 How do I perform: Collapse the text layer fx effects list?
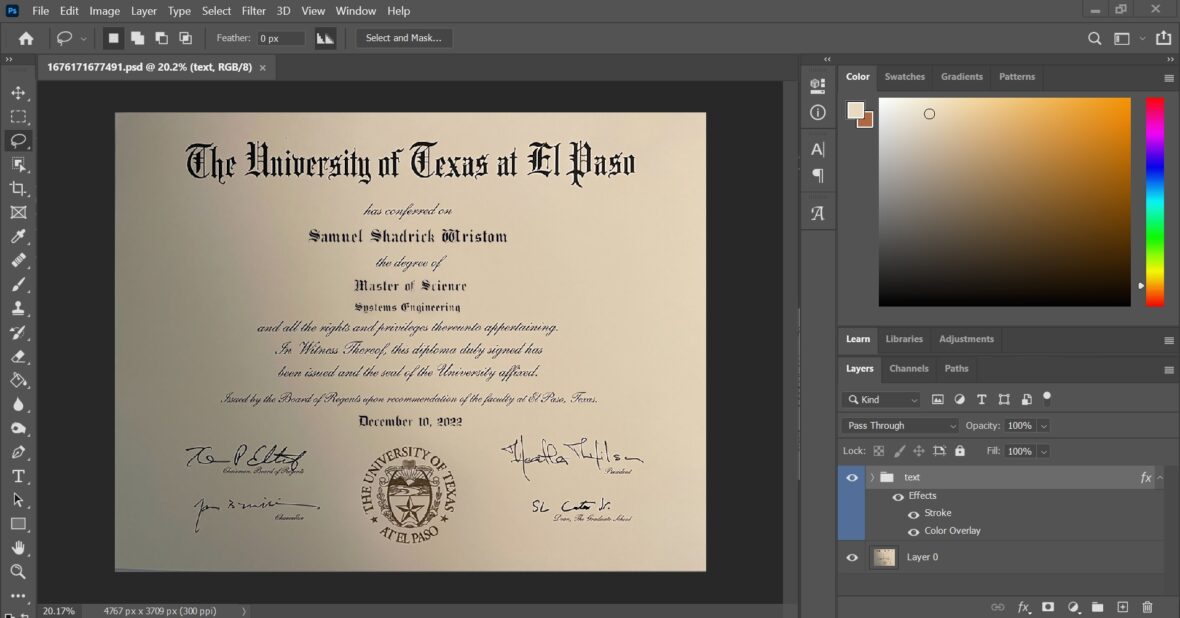pos(1160,477)
